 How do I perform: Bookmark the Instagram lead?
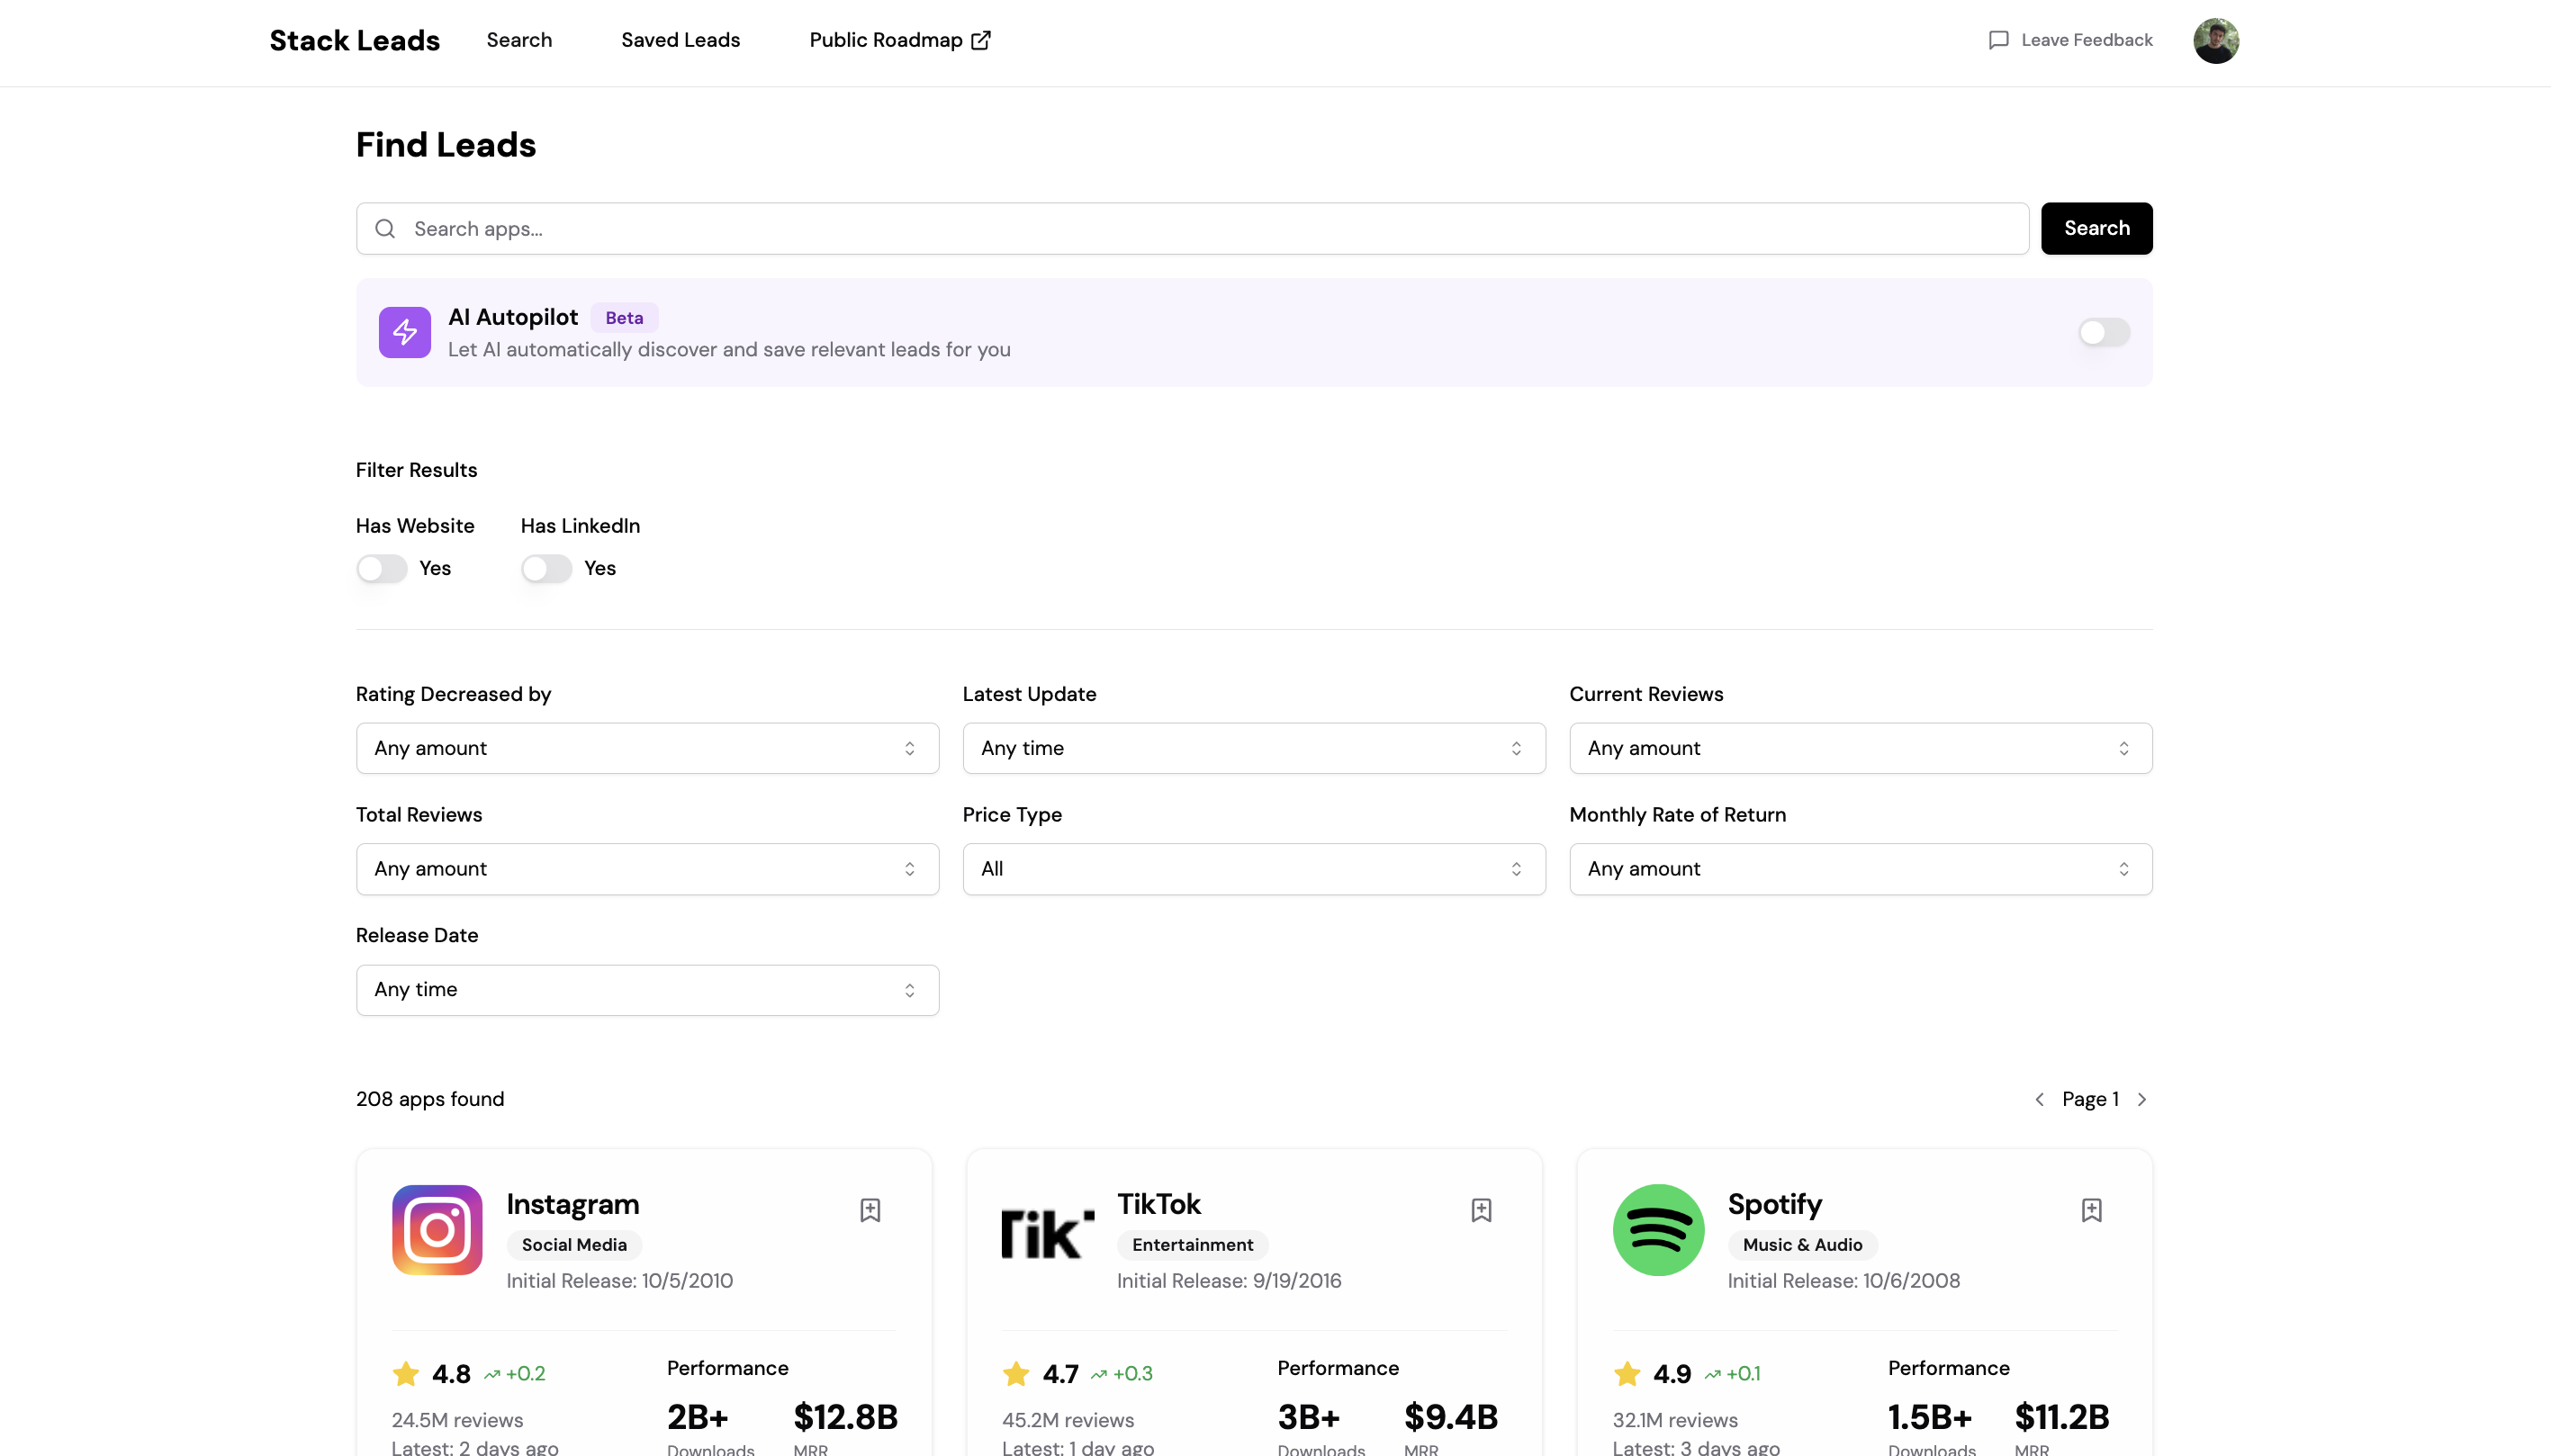[x=870, y=1210]
